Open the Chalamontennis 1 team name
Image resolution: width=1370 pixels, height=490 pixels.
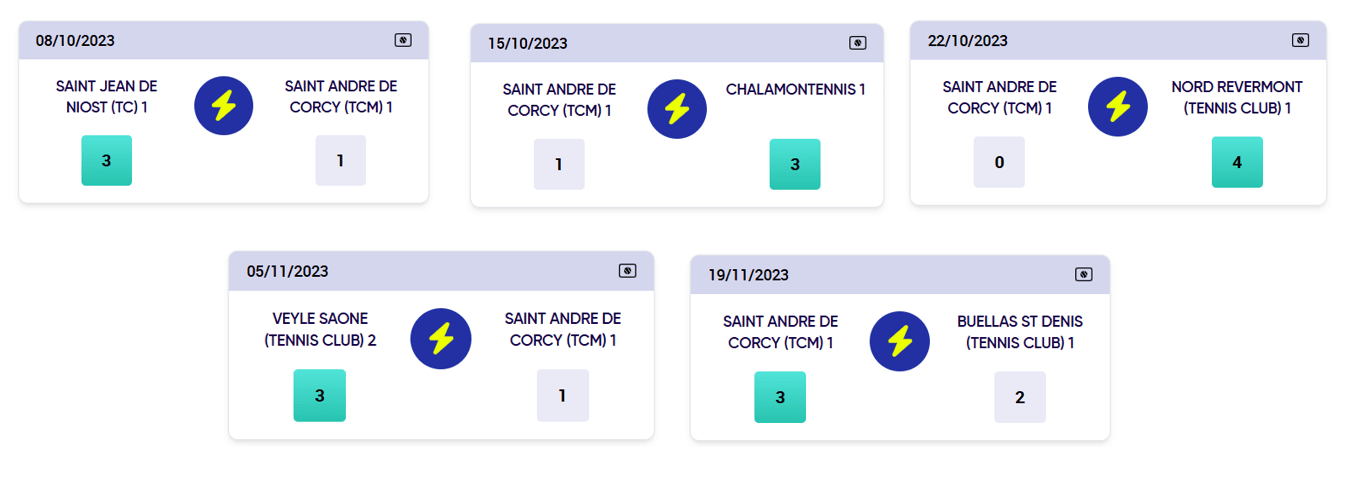click(x=795, y=90)
